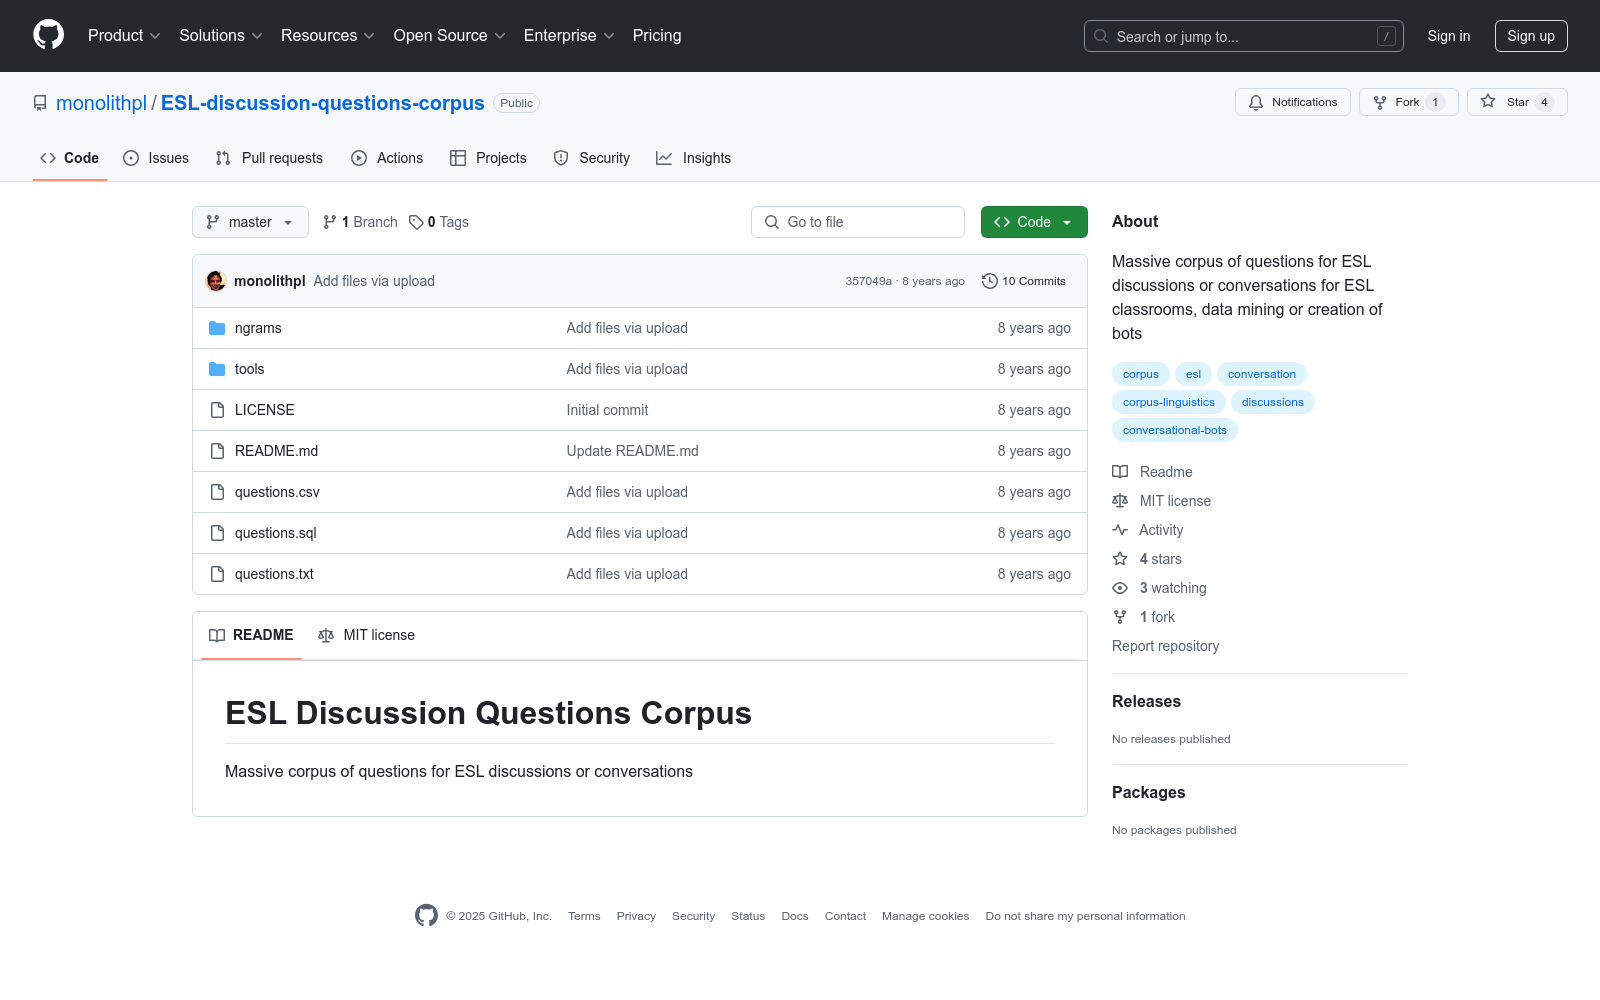The height and width of the screenshot is (1000, 1600).
Task: Open the green Code dropdown
Action: (1034, 222)
